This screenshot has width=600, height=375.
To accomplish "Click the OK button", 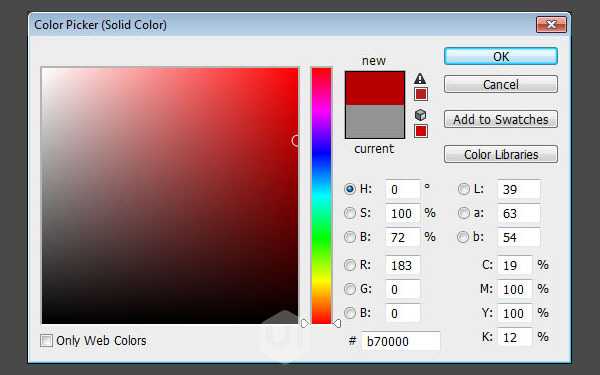I will pyautogui.click(x=501, y=57).
